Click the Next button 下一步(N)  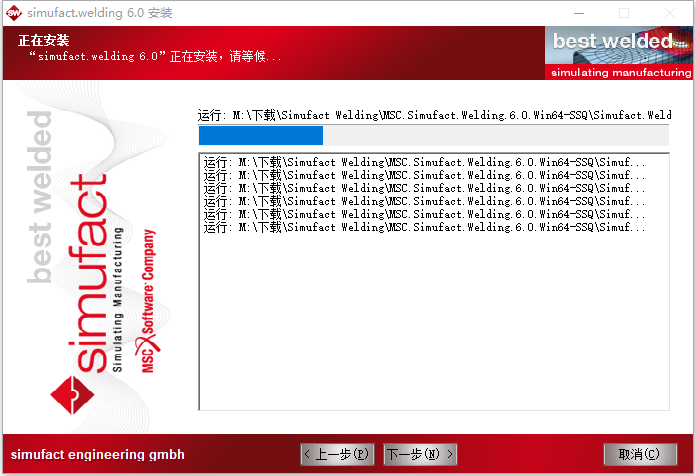[x=420, y=454]
